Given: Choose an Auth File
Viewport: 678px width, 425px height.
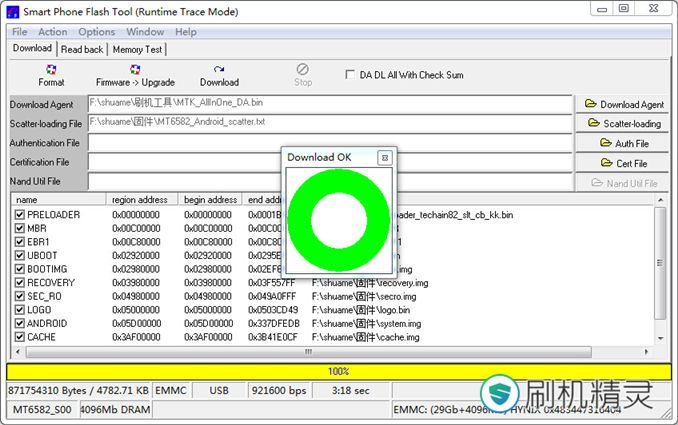Looking at the screenshot, I should [x=624, y=144].
